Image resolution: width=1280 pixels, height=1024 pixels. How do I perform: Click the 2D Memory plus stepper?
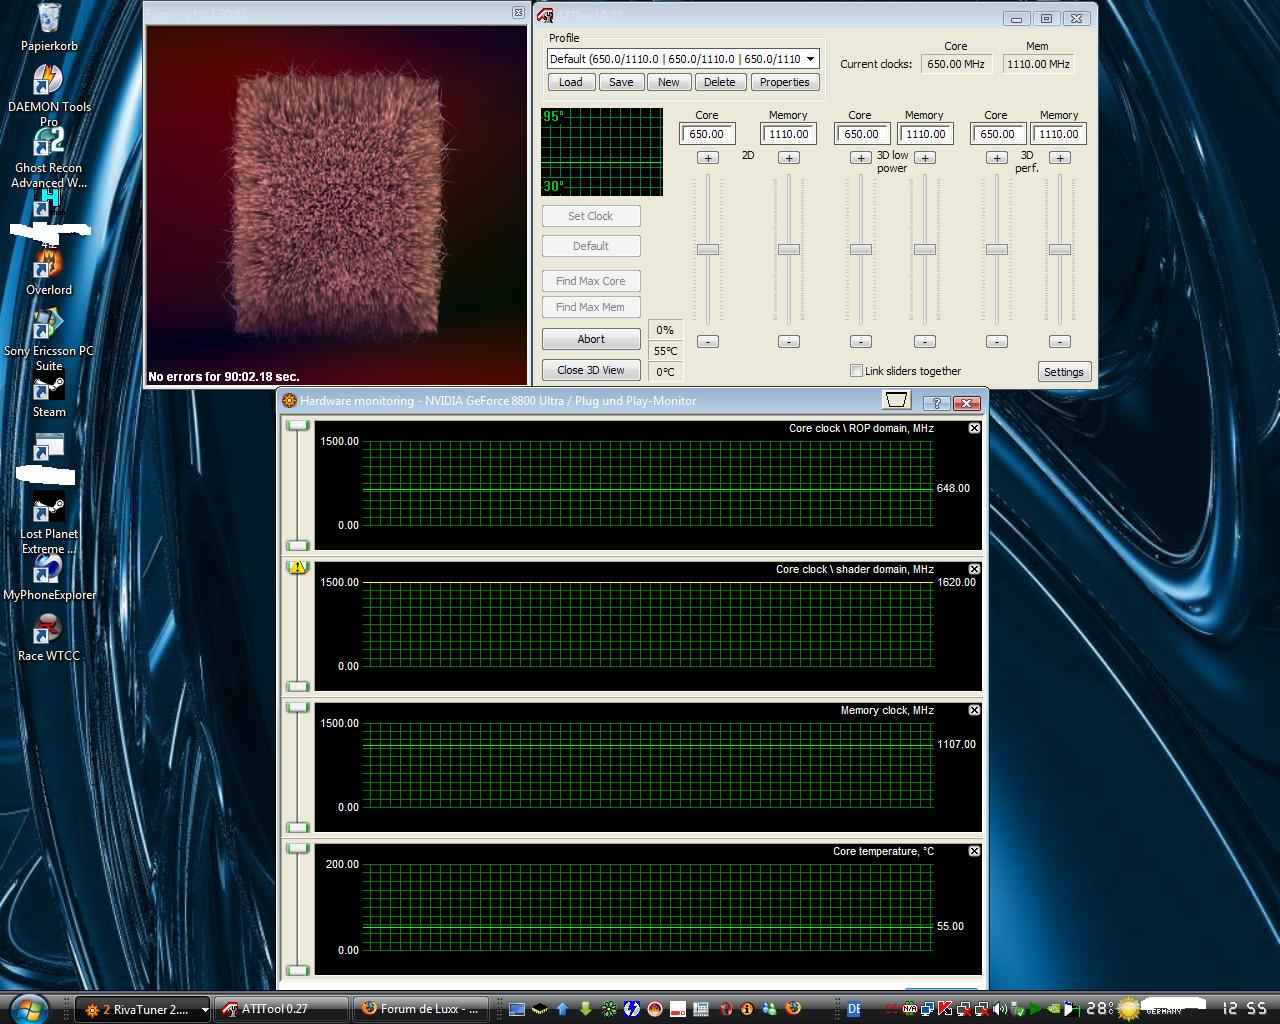[789, 158]
